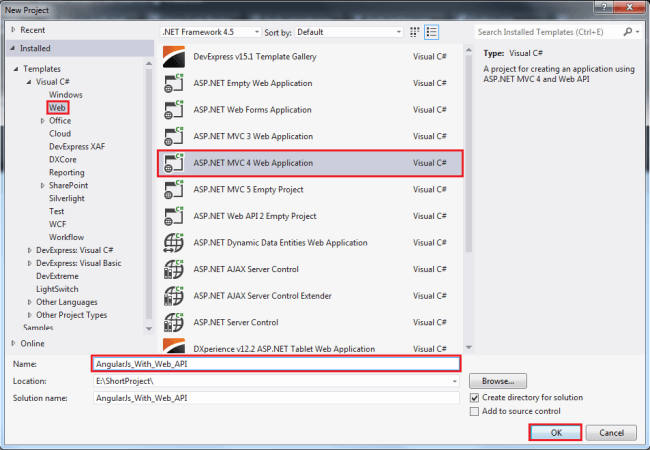Select the Windows template category

point(65,94)
